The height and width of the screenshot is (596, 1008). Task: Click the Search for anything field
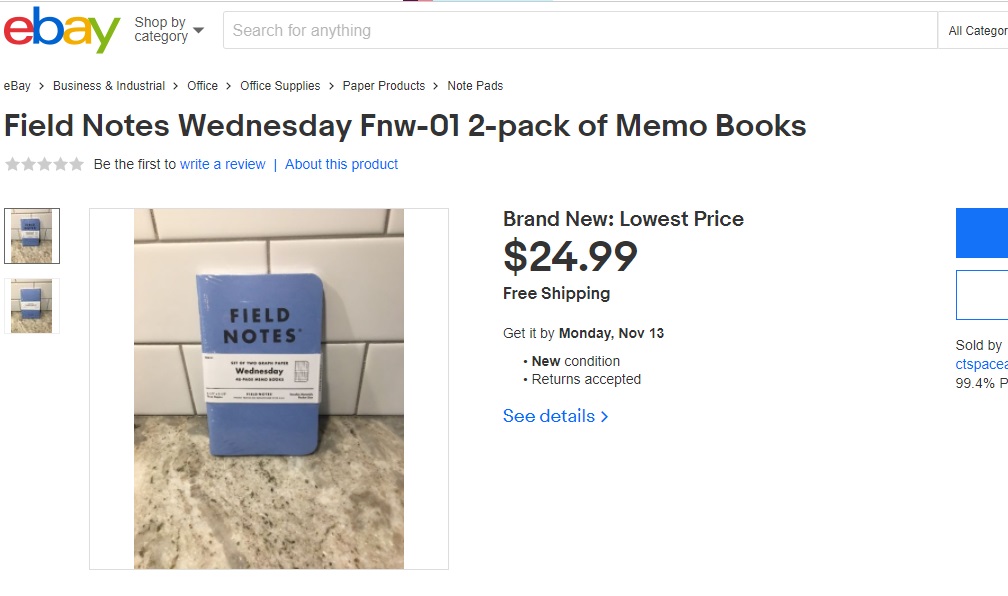580,30
